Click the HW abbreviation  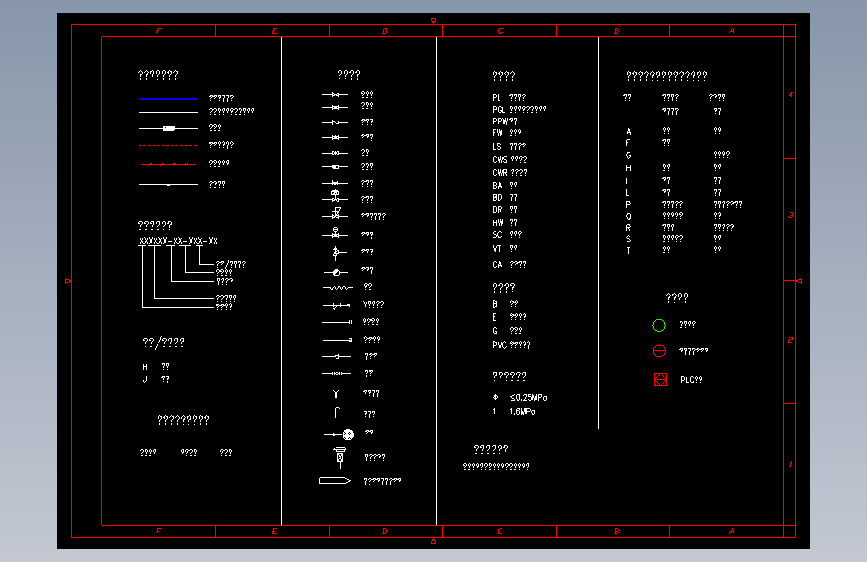click(x=498, y=223)
